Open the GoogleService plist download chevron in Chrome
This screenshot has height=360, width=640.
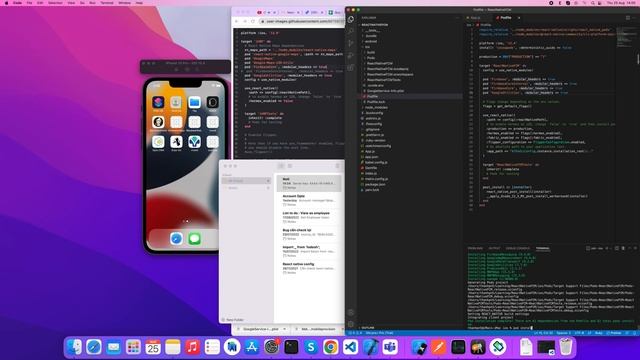(284, 329)
